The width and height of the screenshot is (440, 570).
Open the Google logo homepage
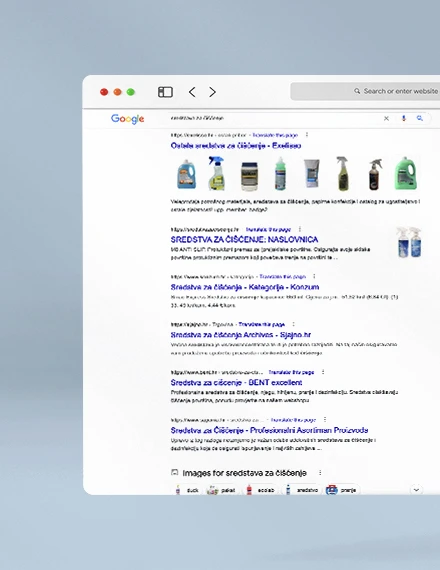click(128, 119)
